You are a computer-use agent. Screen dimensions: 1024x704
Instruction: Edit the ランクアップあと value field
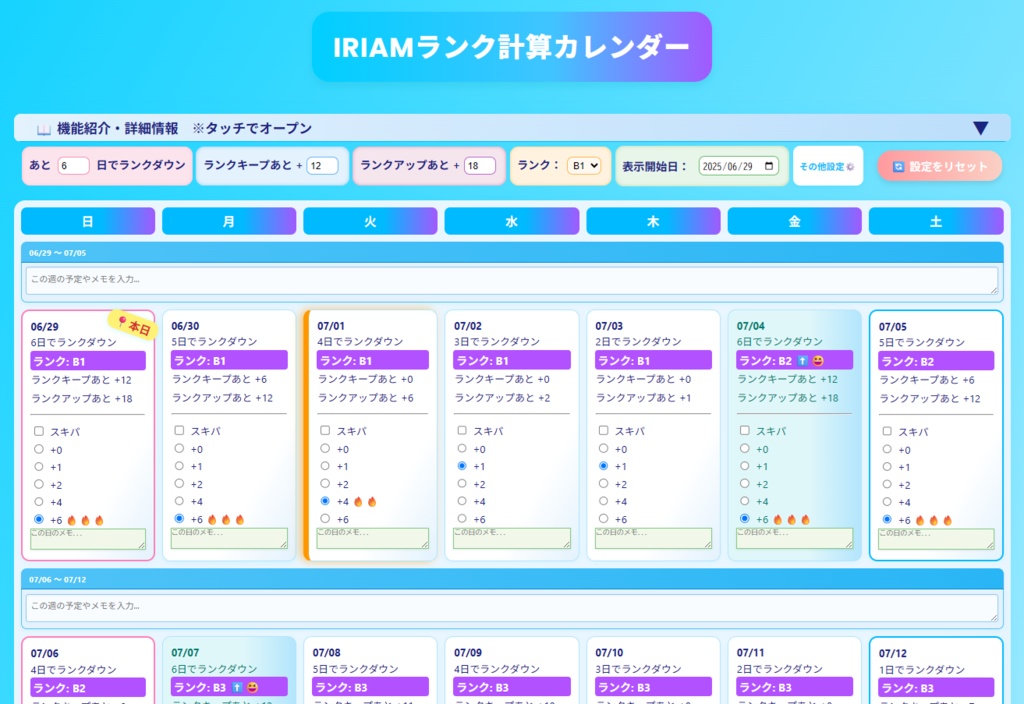click(x=480, y=166)
